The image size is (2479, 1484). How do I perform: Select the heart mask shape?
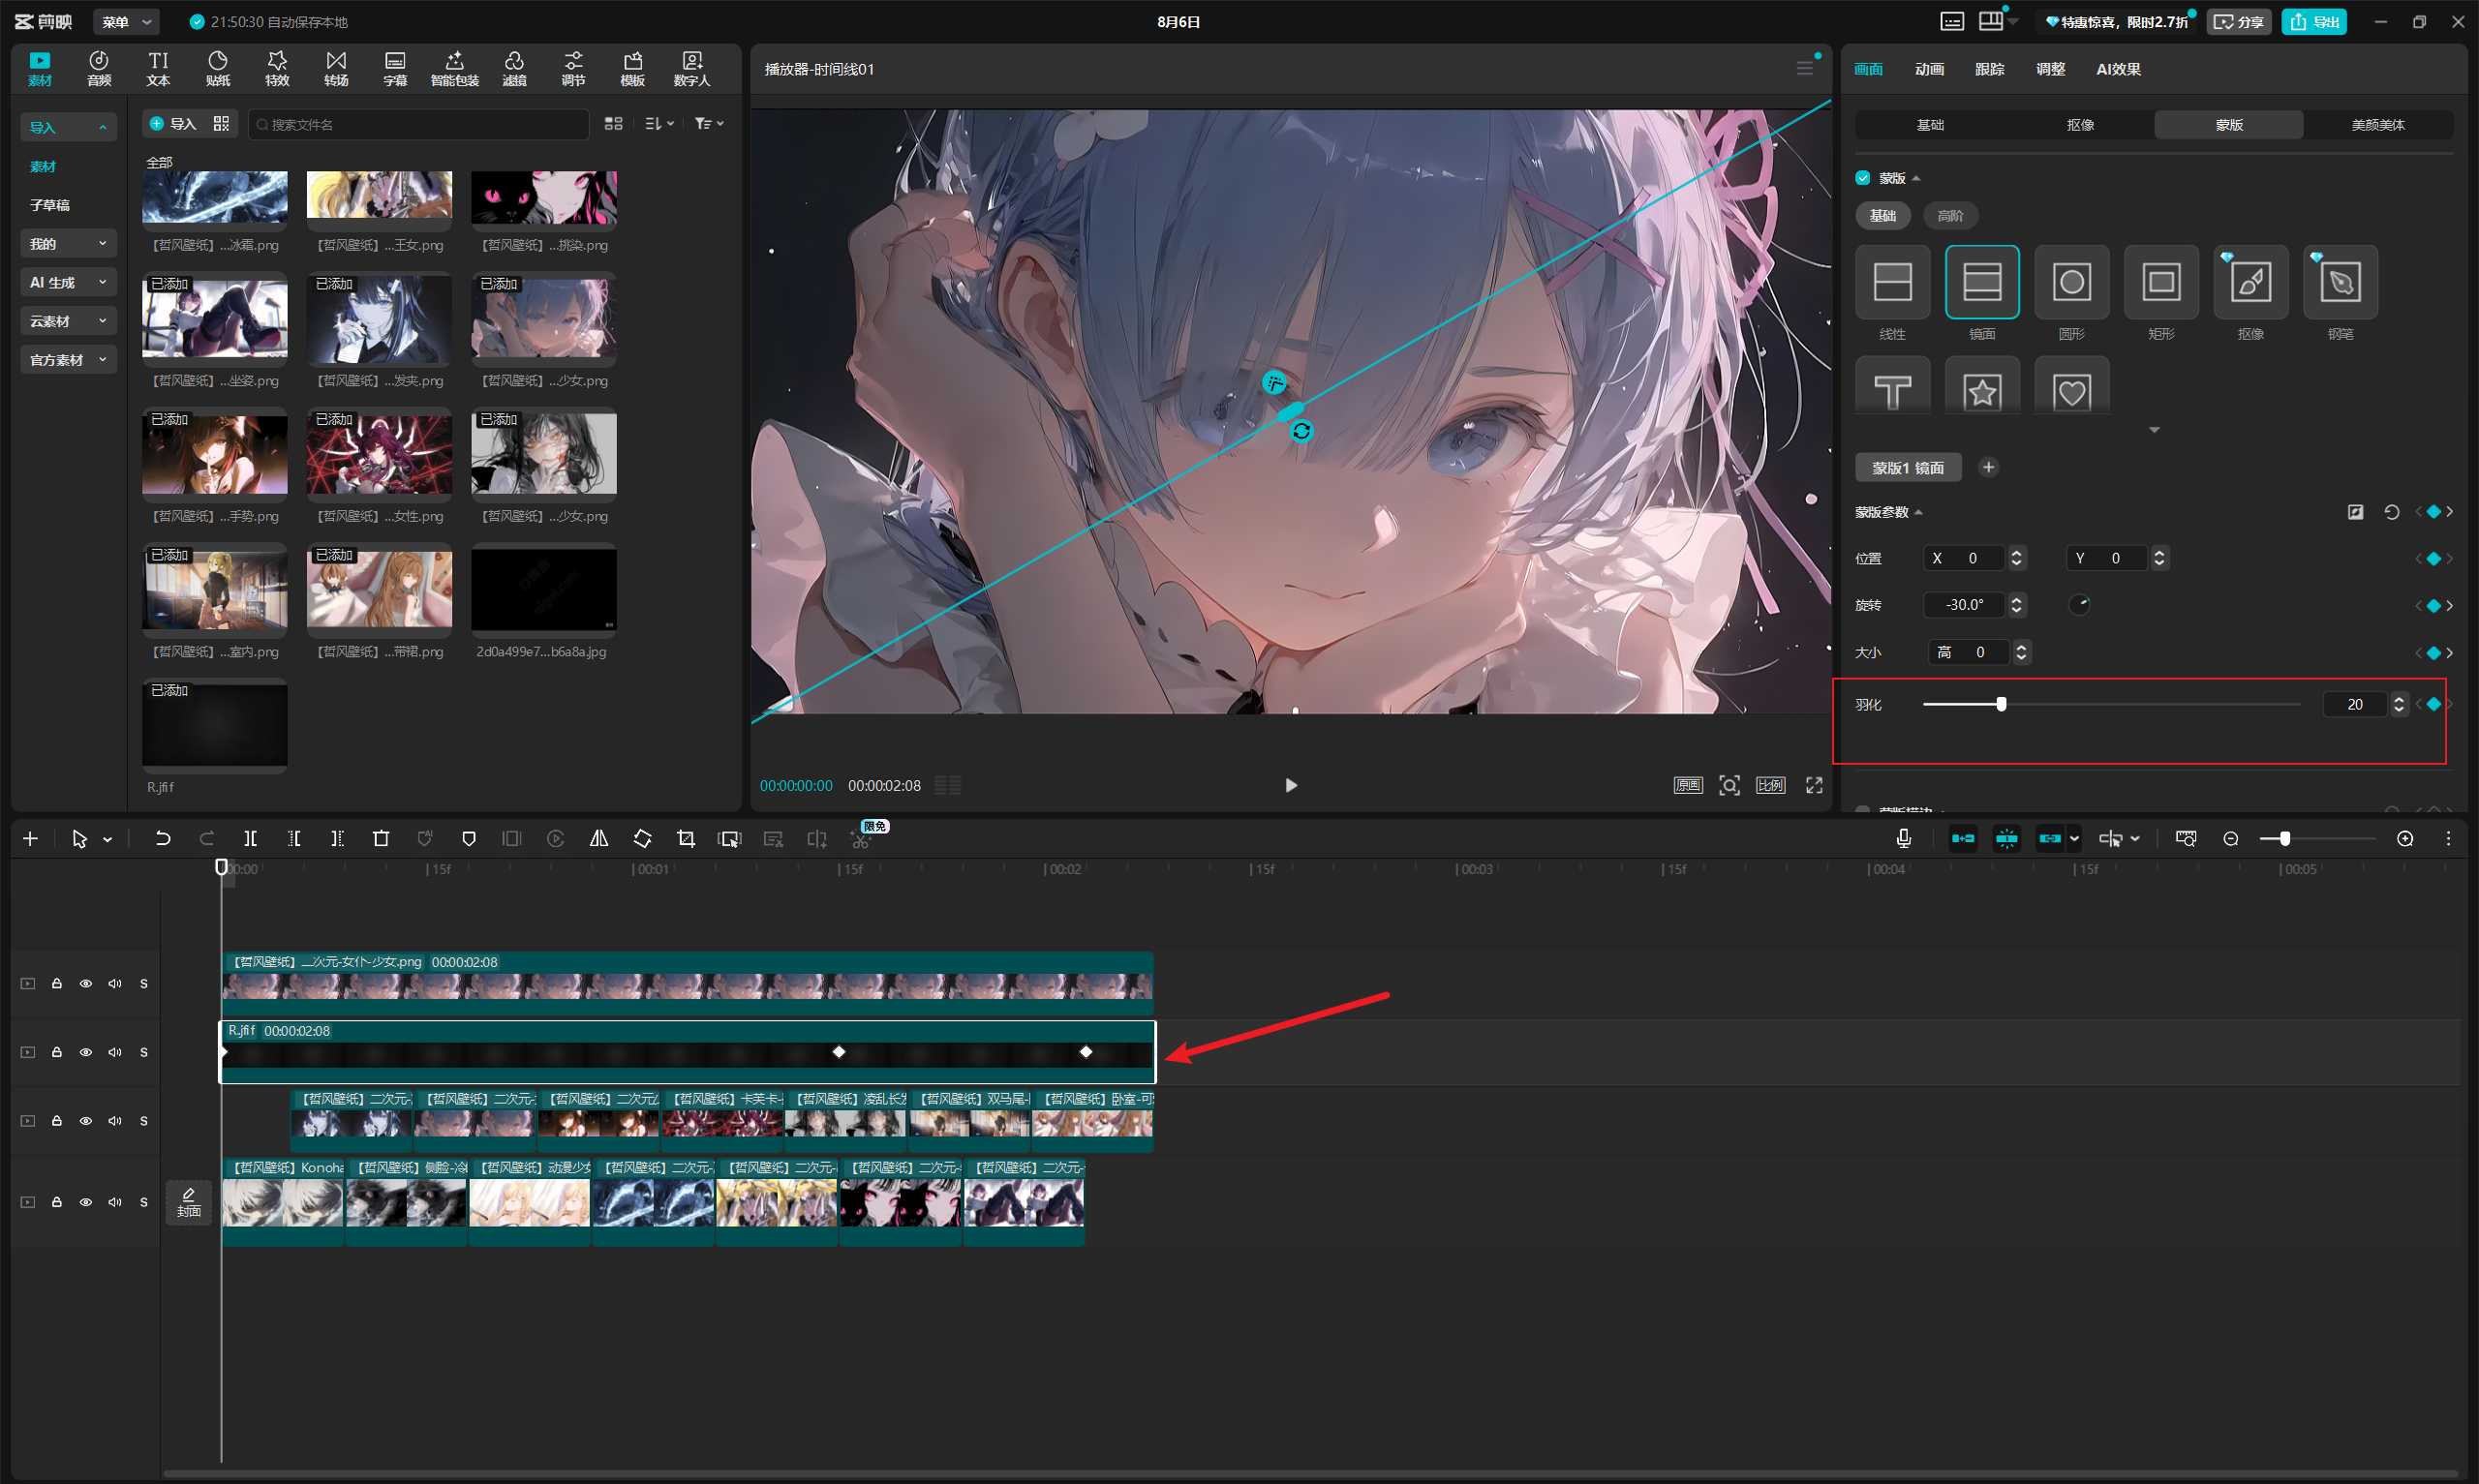tap(2071, 386)
